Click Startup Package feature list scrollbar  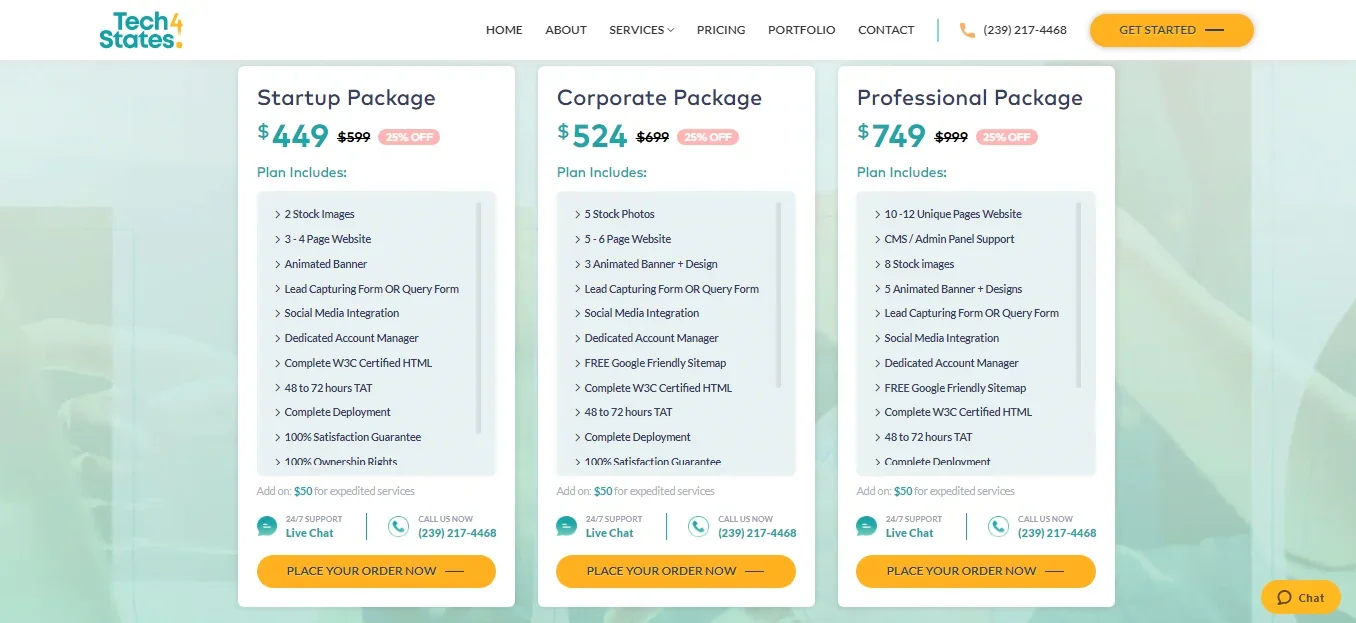coord(479,318)
